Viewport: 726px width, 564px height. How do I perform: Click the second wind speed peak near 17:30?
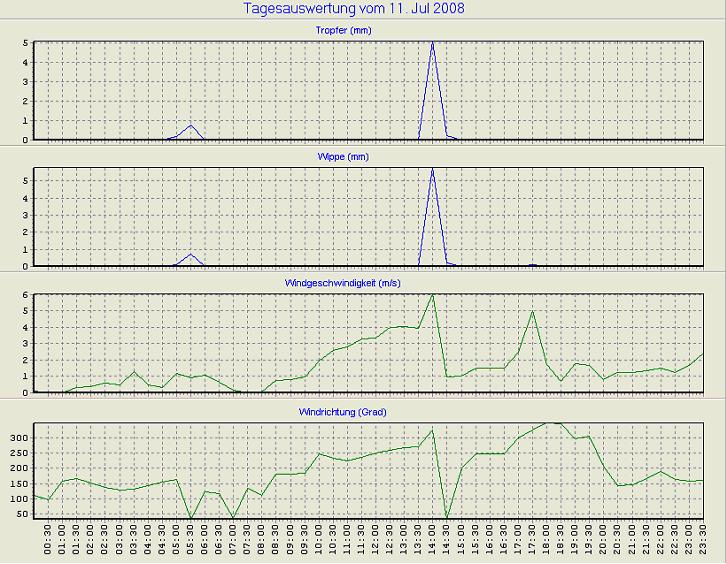pyautogui.click(x=532, y=311)
